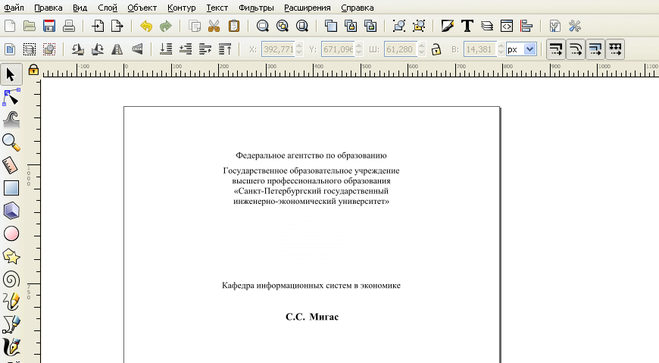Viewport: 659px width, 363px height.
Task: Zoom to fit drawing icon
Action: coord(282,26)
